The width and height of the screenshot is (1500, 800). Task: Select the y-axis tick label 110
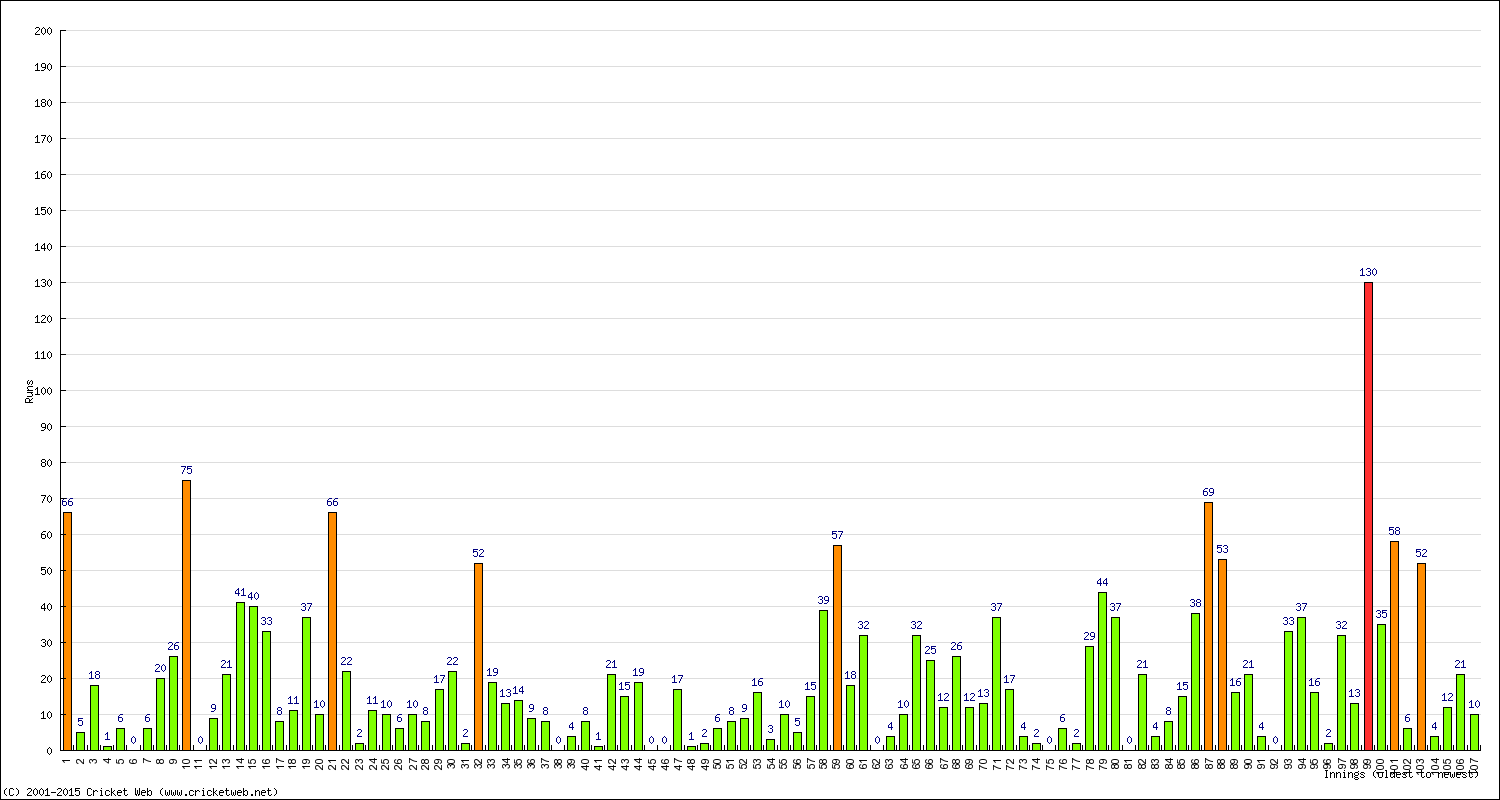point(43,355)
